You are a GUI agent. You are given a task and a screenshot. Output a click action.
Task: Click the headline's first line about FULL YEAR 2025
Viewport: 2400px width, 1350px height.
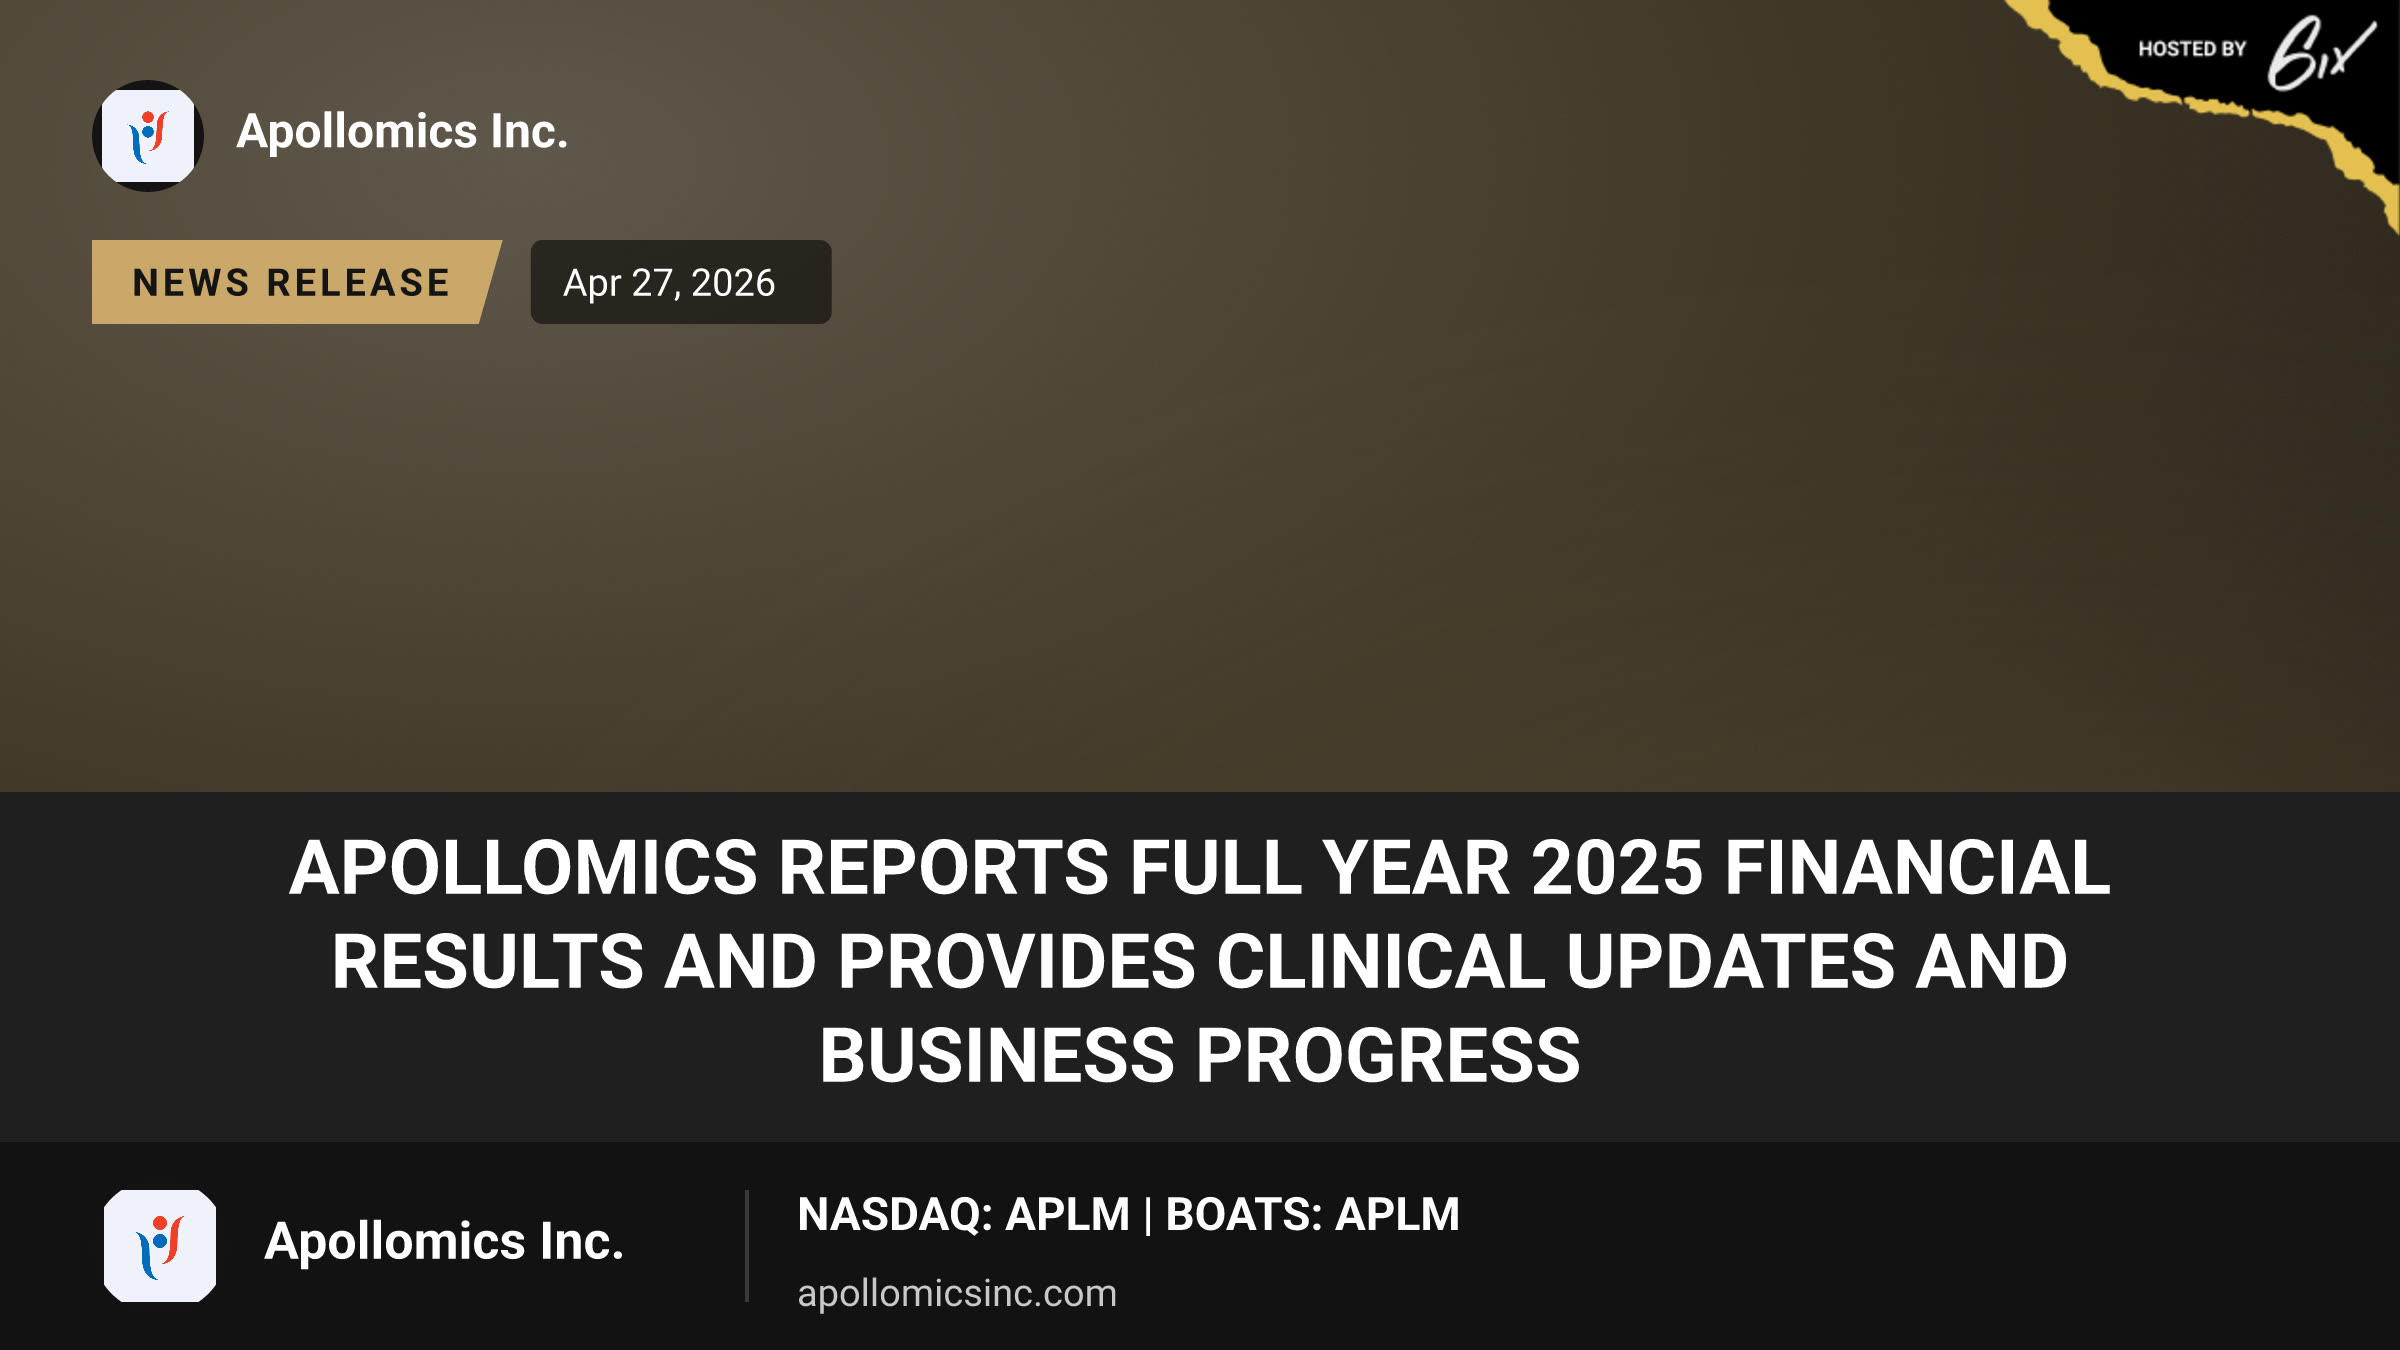pyautogui.click(x=1200, y=868)
